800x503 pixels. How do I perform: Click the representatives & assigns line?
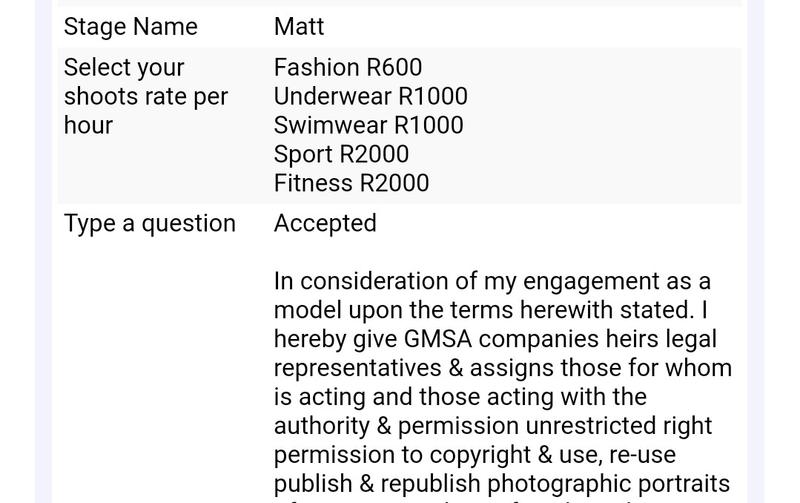tap(503, 368)
